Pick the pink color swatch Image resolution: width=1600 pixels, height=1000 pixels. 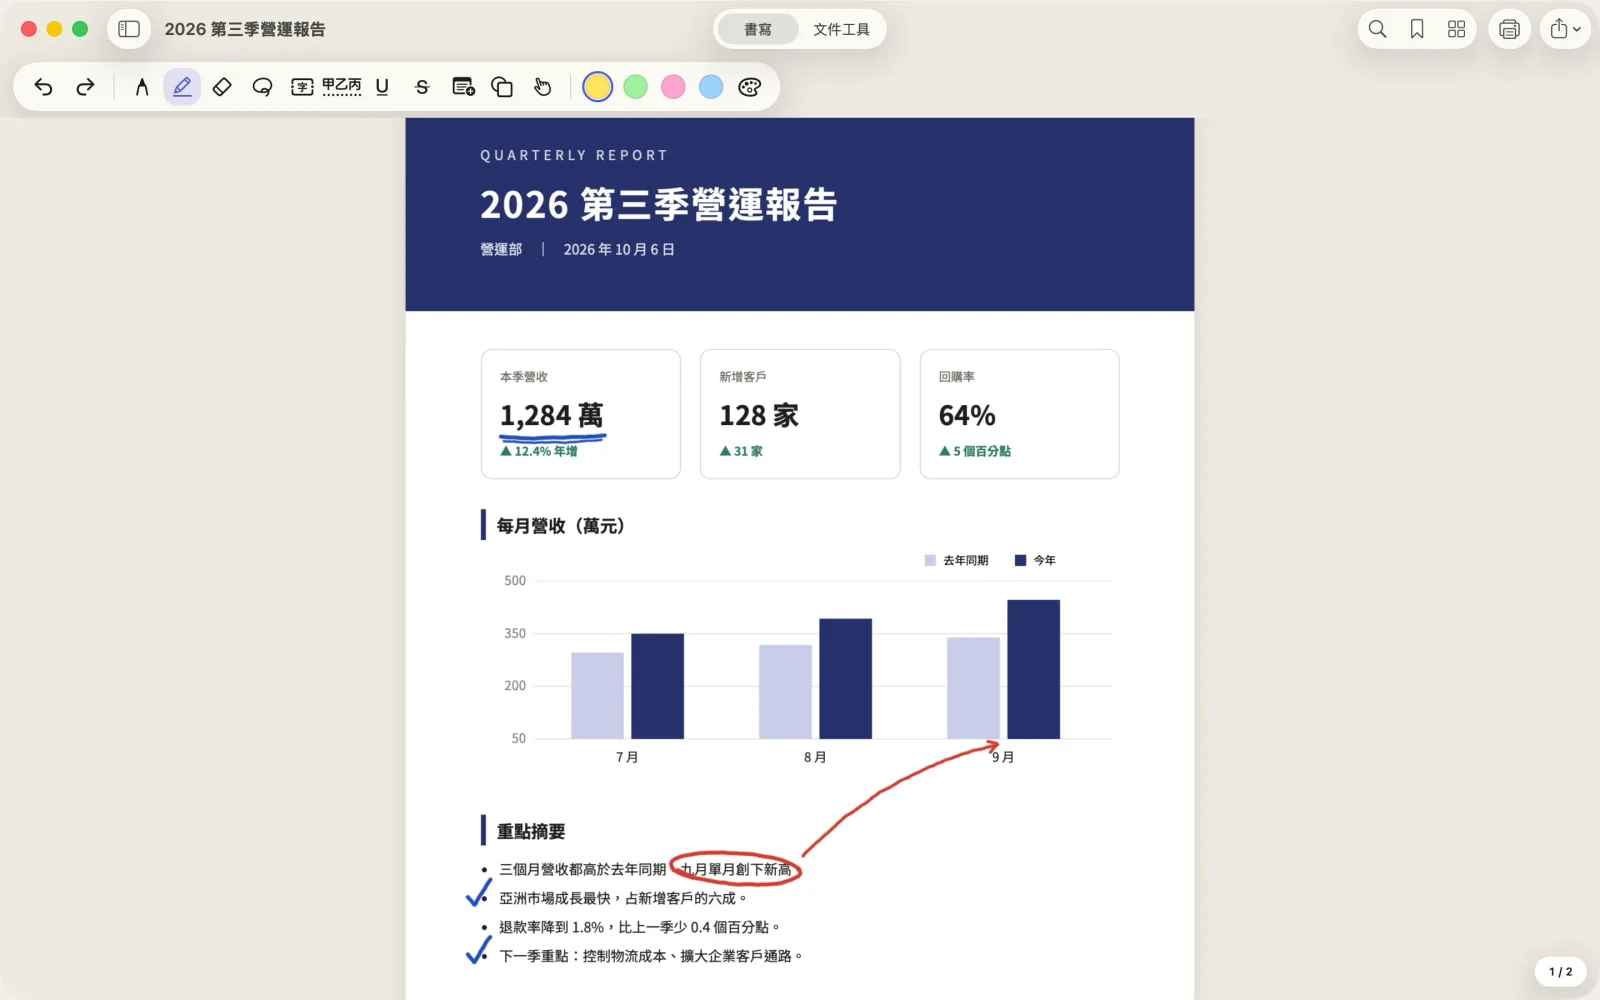tap(674, 87)
